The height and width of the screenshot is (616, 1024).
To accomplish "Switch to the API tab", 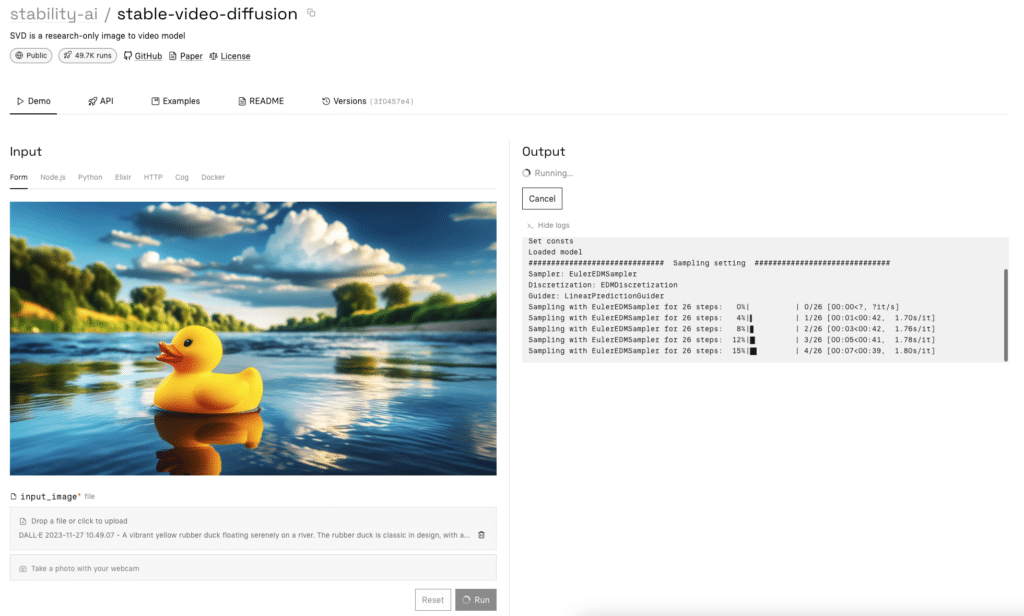I will pos(101,101).
